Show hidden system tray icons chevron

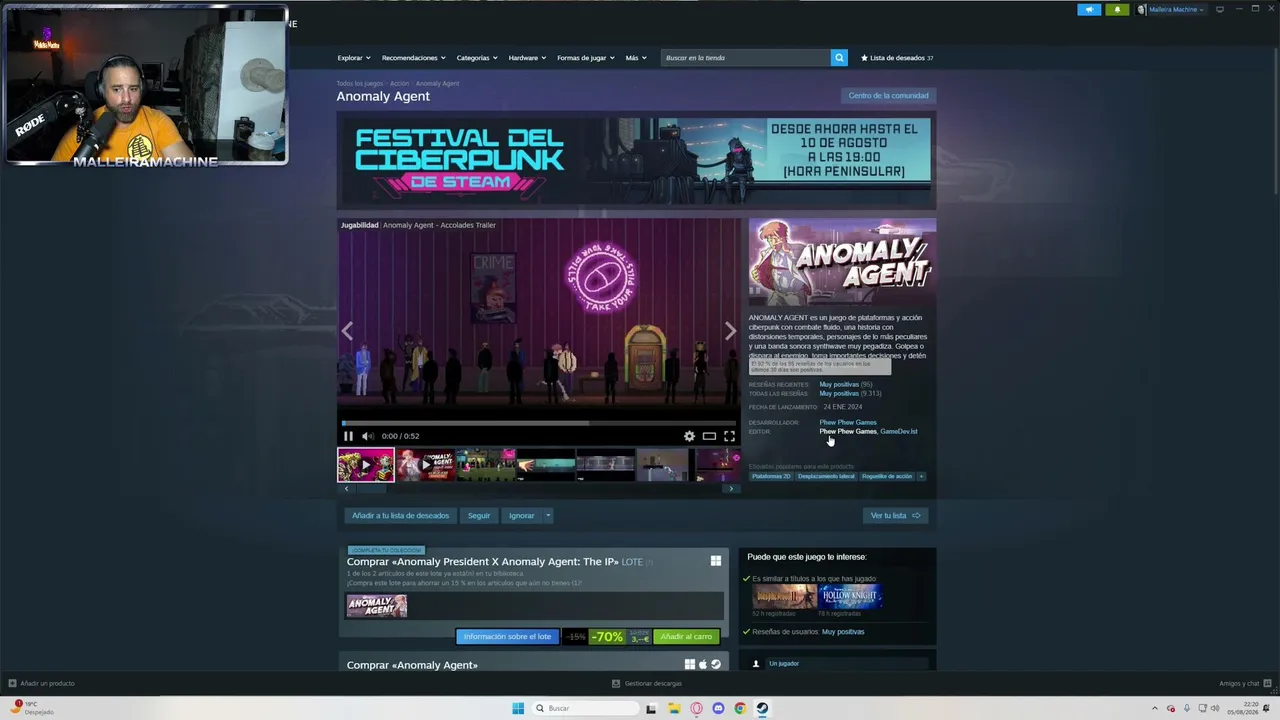tap(1155, 708)
